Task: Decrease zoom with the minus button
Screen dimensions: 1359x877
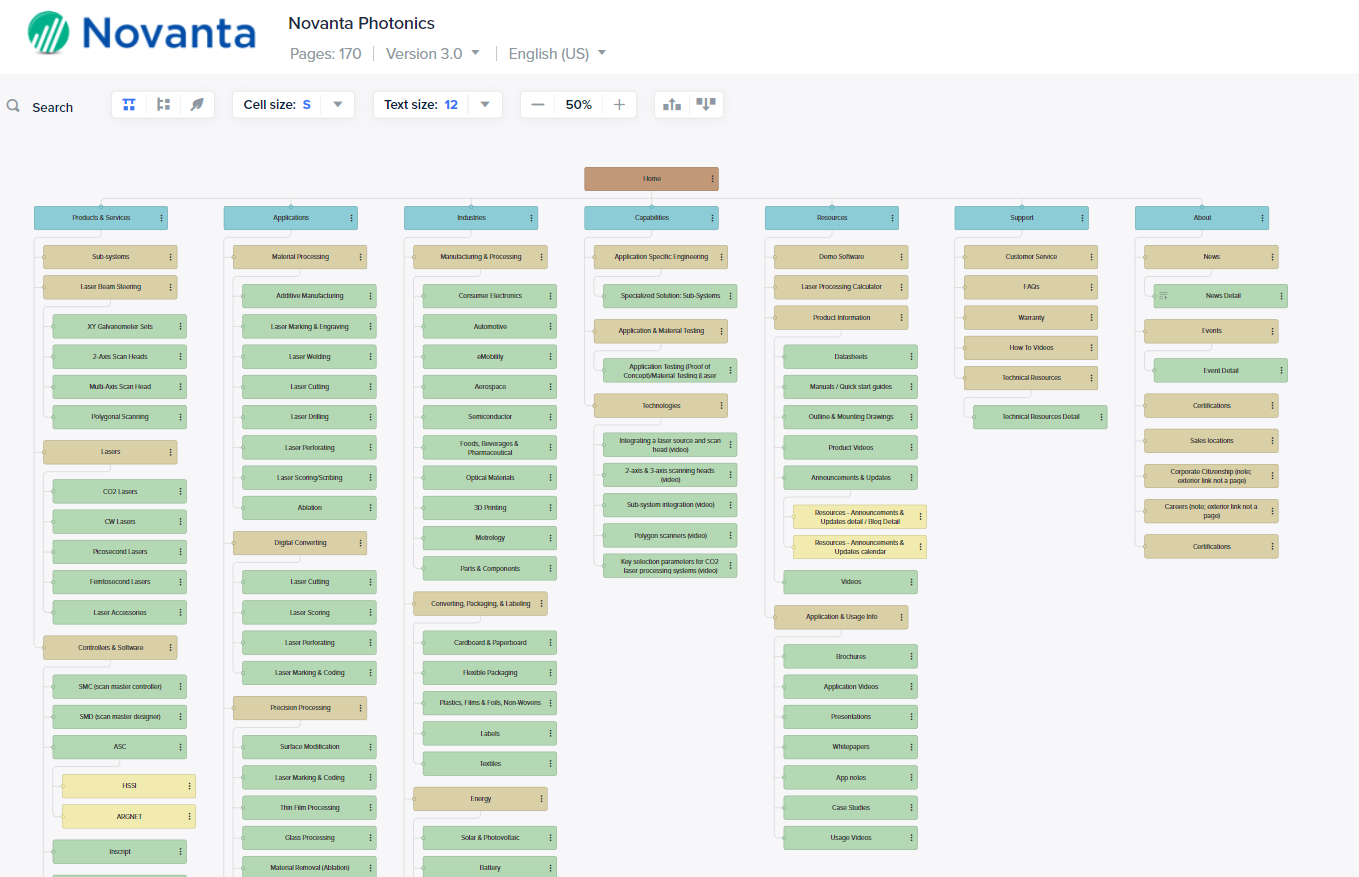Action: [538, 104]
